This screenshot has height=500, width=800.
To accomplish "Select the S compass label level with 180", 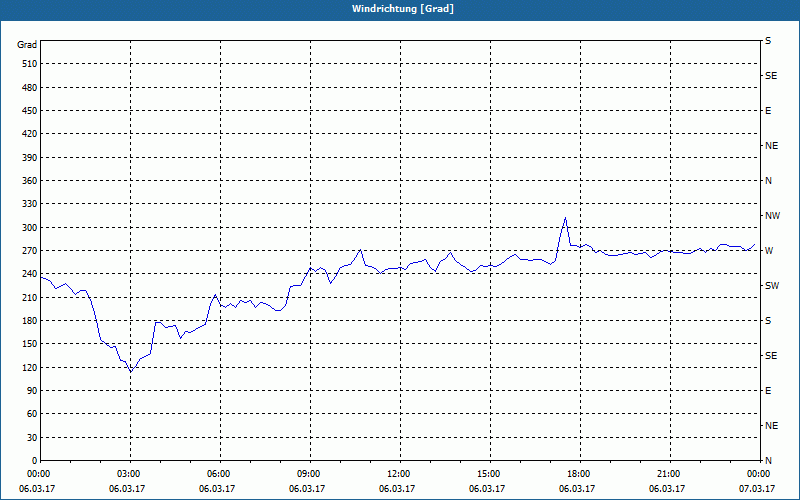I will (768, 320).
